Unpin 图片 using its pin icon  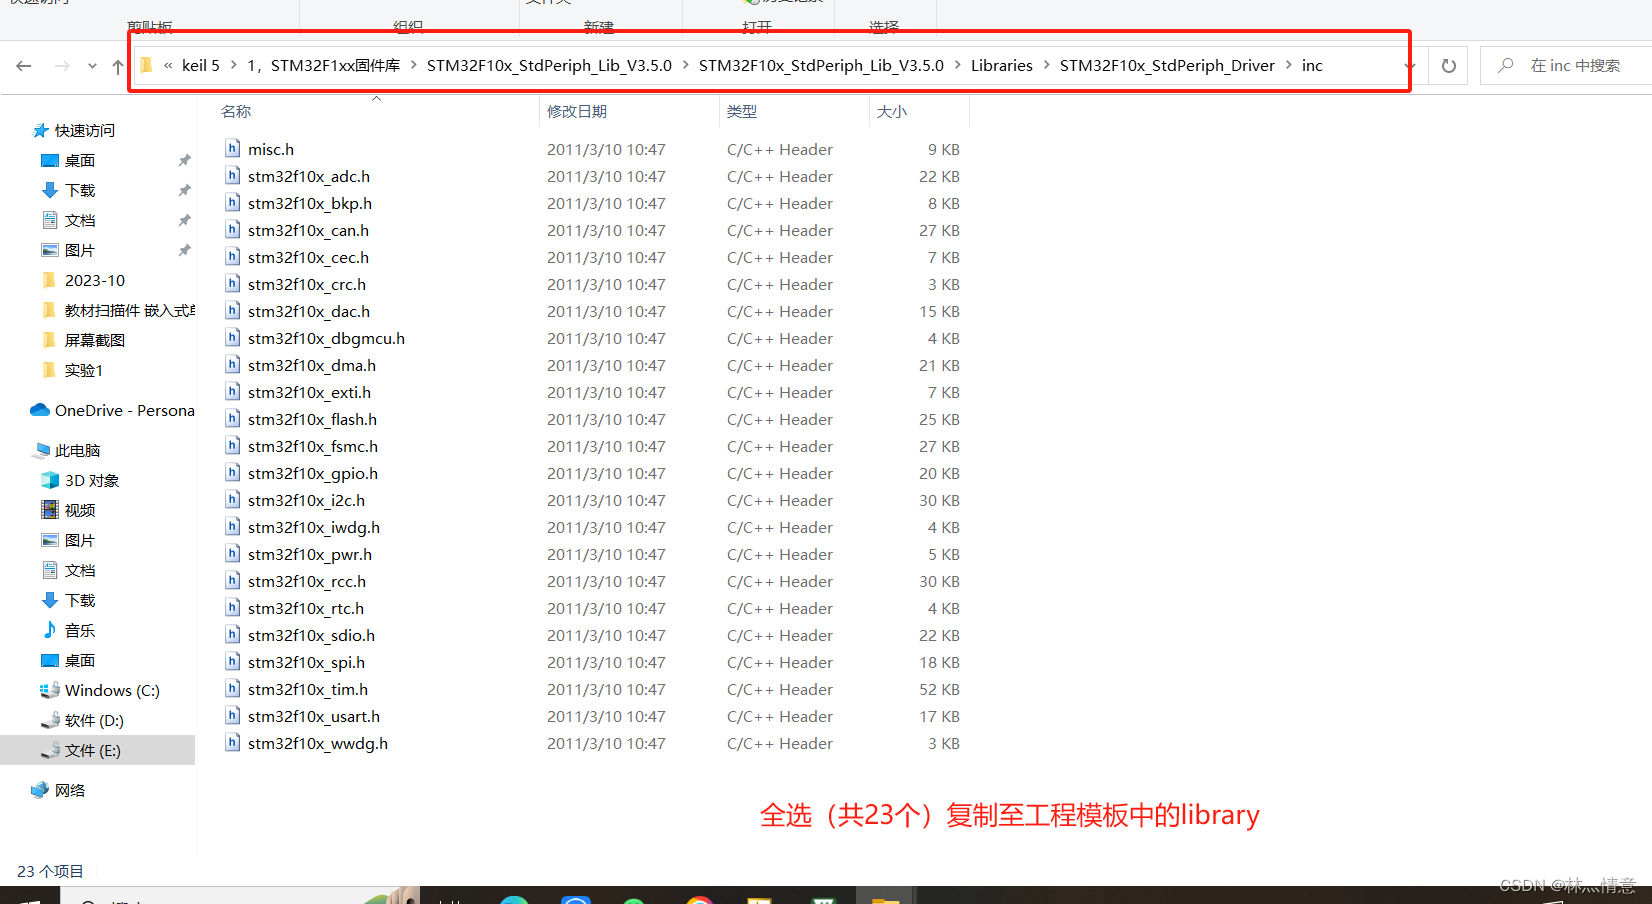184,251
